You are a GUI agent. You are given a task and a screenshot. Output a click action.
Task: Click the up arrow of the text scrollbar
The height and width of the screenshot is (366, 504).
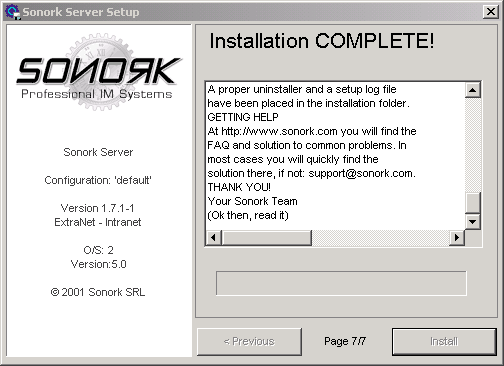[473, 90]
